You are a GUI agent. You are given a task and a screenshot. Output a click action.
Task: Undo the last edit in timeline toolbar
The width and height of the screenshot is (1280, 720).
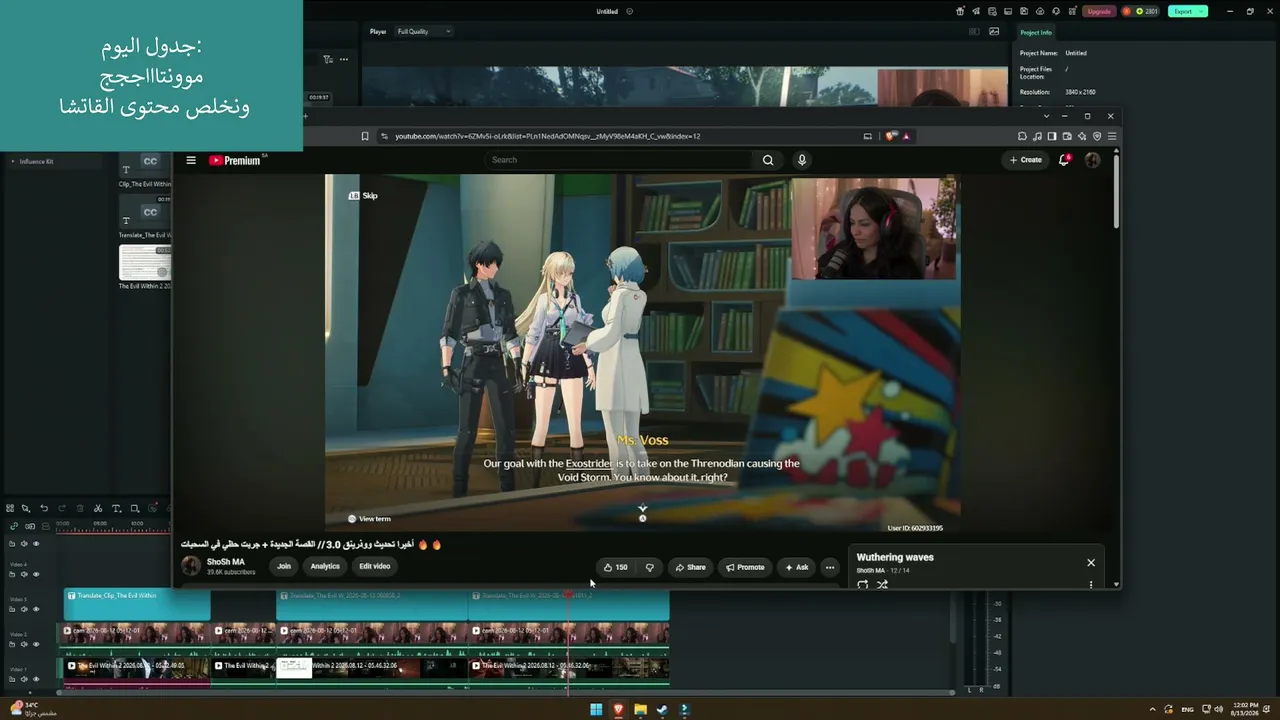point(44,508)
